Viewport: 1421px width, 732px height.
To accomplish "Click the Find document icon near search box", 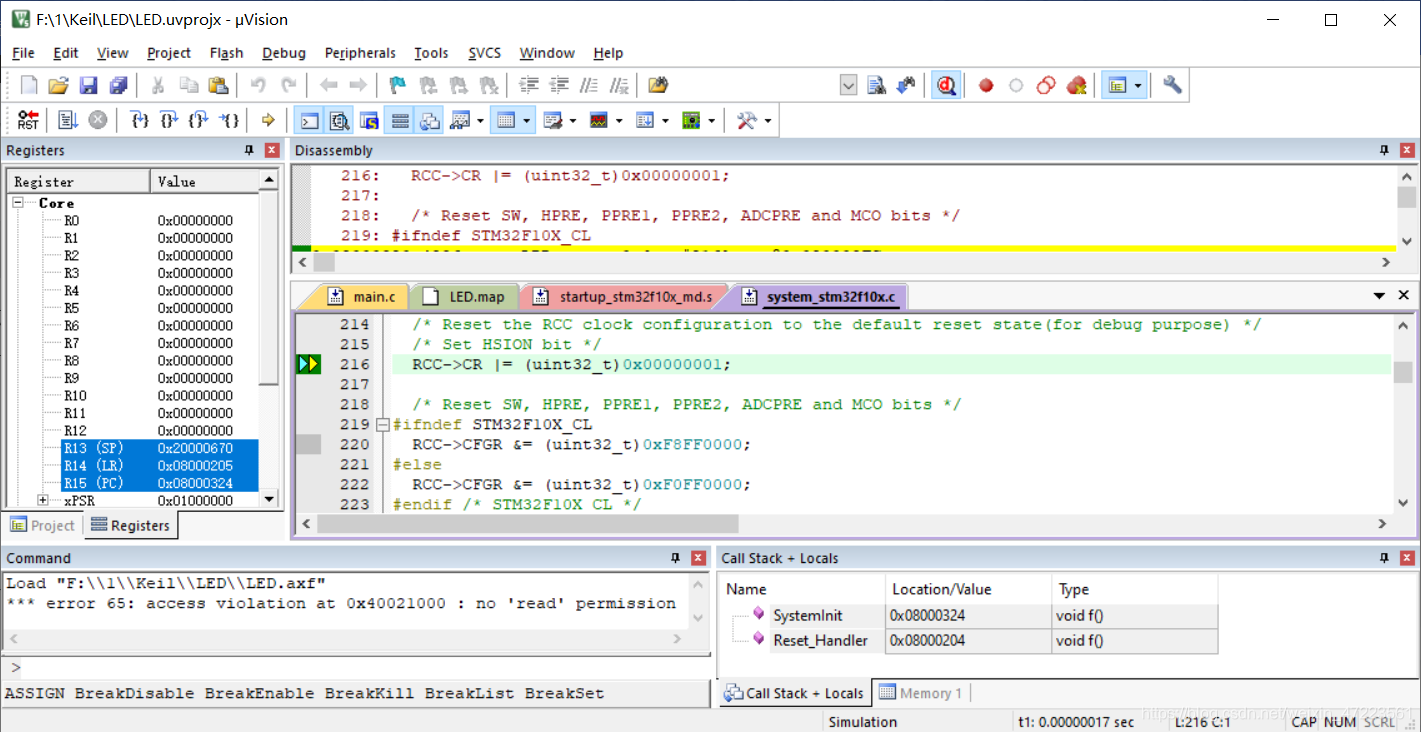I will 877,86.
